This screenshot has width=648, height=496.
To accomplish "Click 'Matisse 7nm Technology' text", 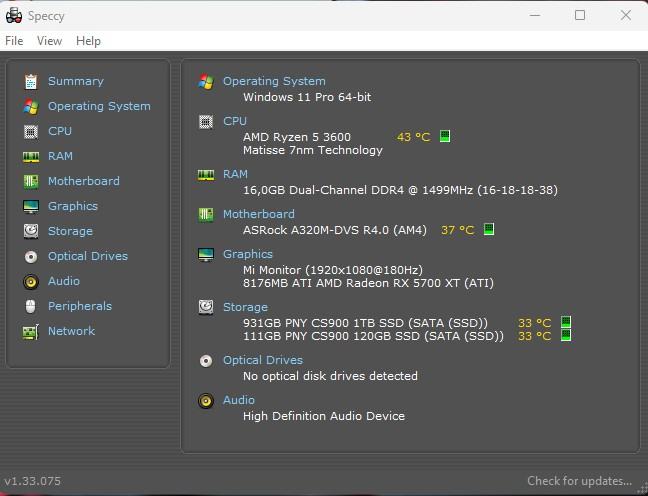I will tap(313, 150).
